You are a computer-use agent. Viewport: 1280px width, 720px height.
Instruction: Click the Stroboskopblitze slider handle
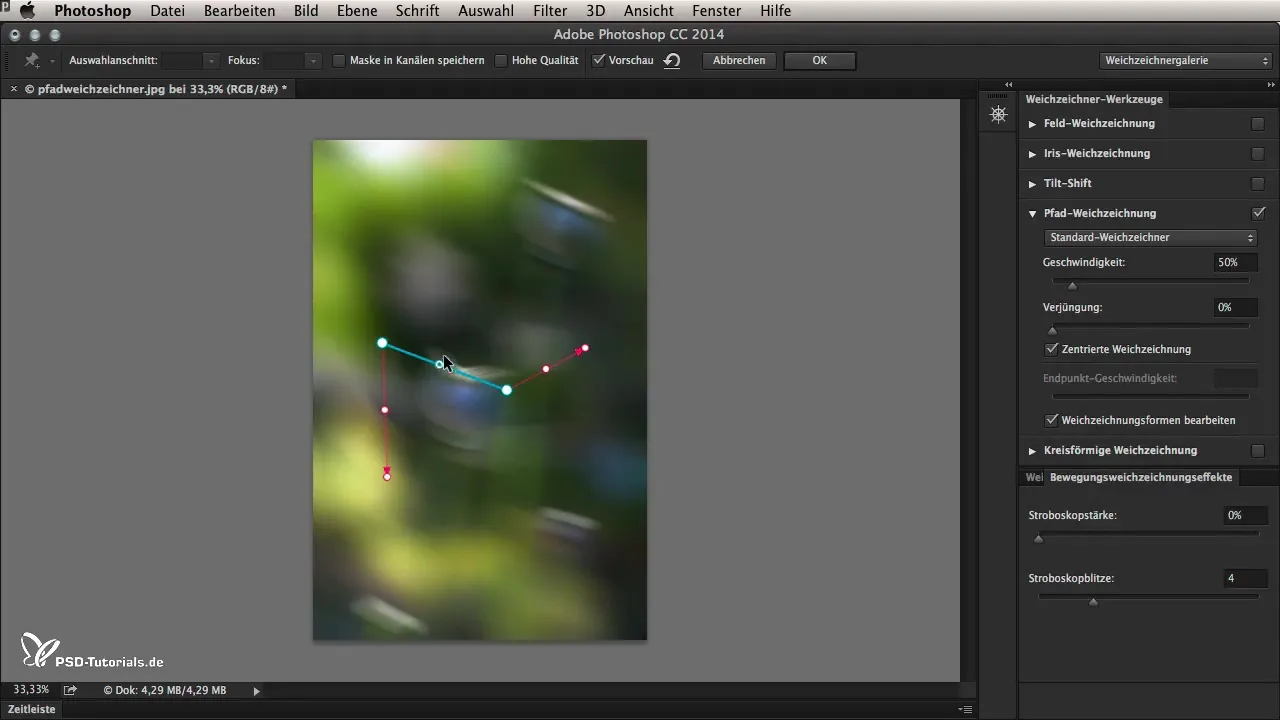pos(1093,601)
